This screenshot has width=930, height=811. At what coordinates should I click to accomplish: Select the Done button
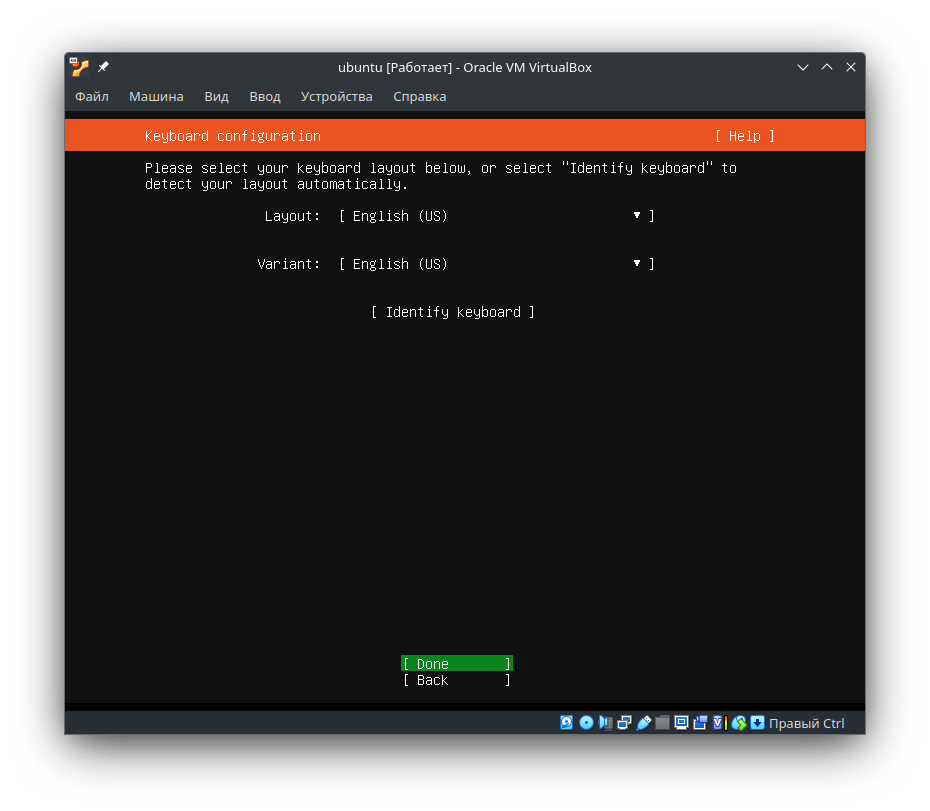(456, 663)
